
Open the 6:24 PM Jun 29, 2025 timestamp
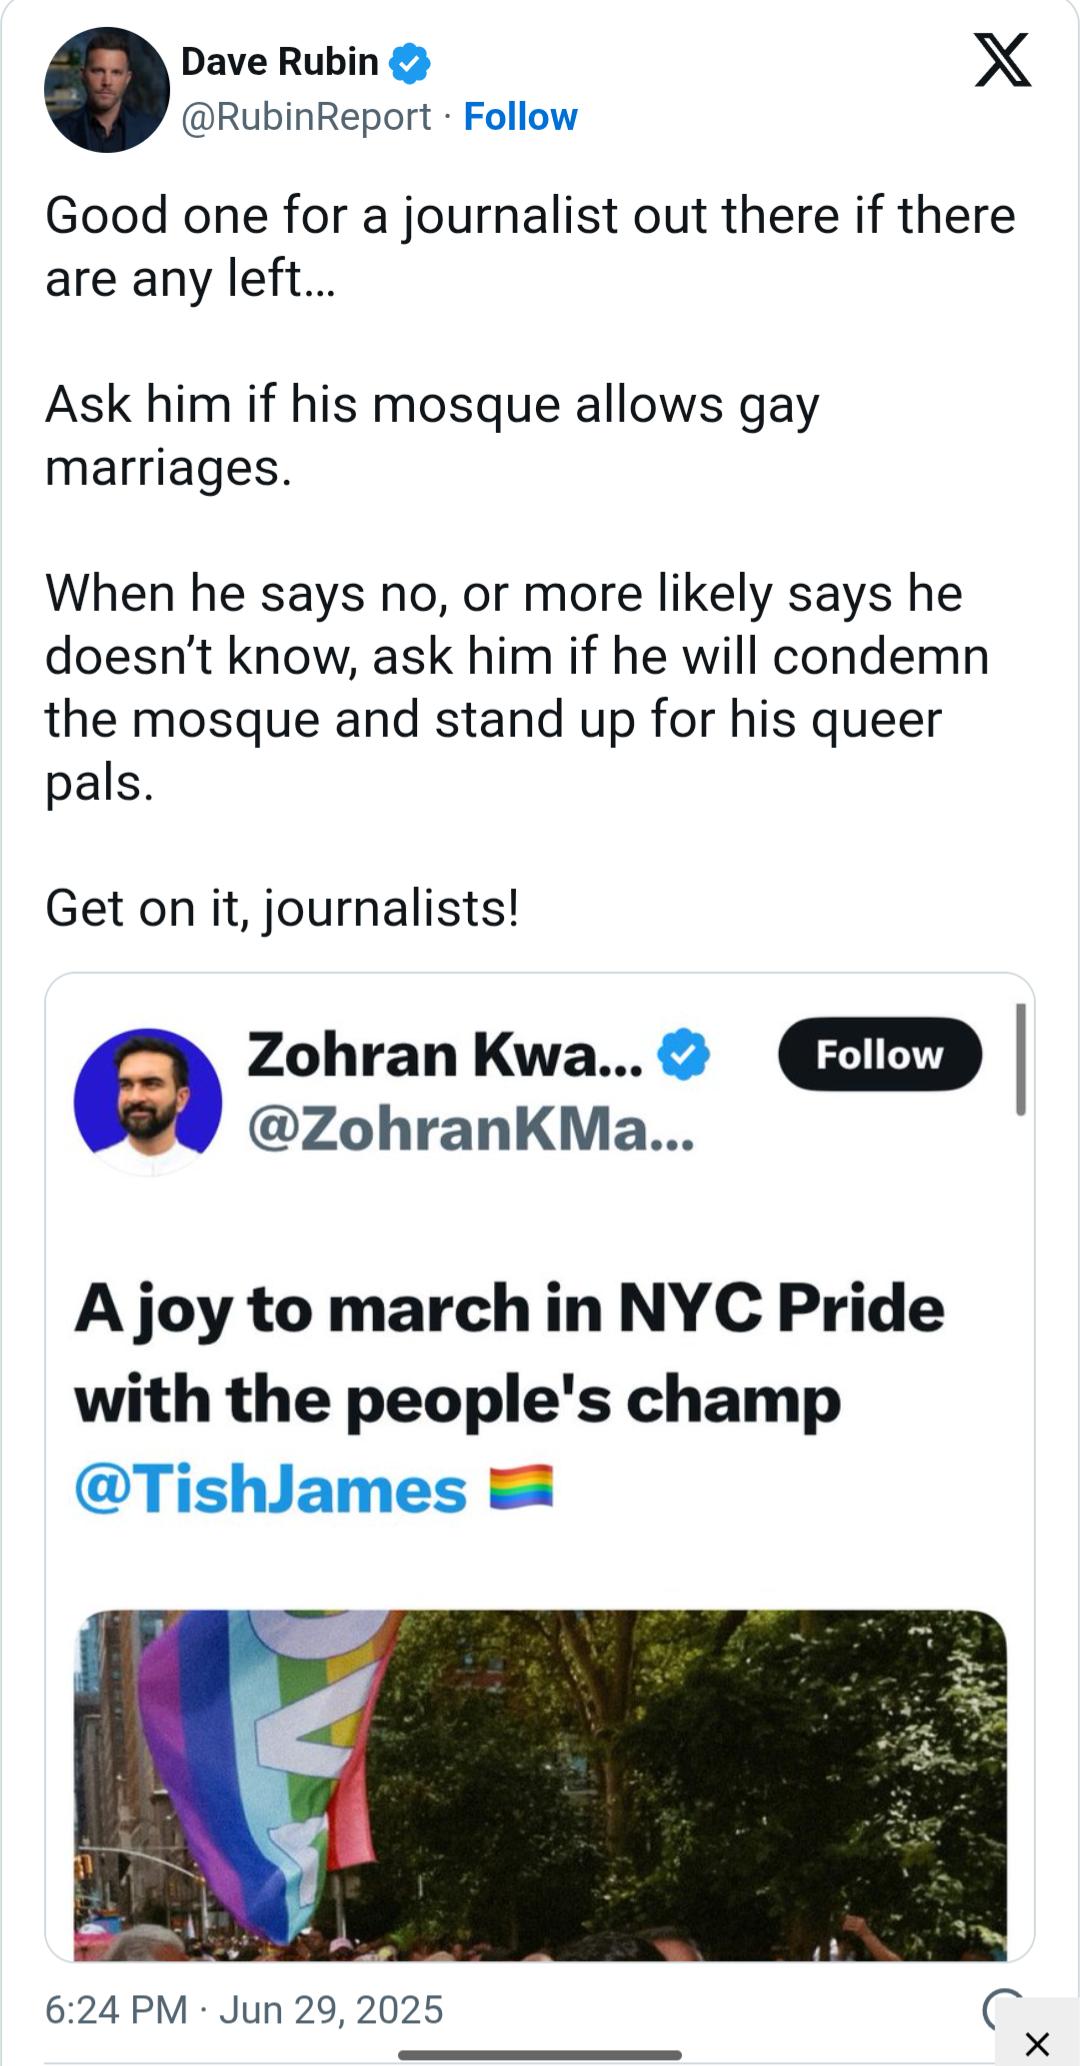244,2010
